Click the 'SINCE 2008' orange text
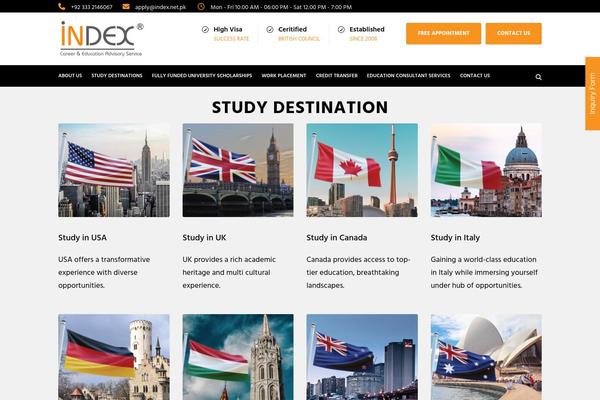The height and width of the screenshot is (400, 600). pyautogui.click(x=363, y=39)
